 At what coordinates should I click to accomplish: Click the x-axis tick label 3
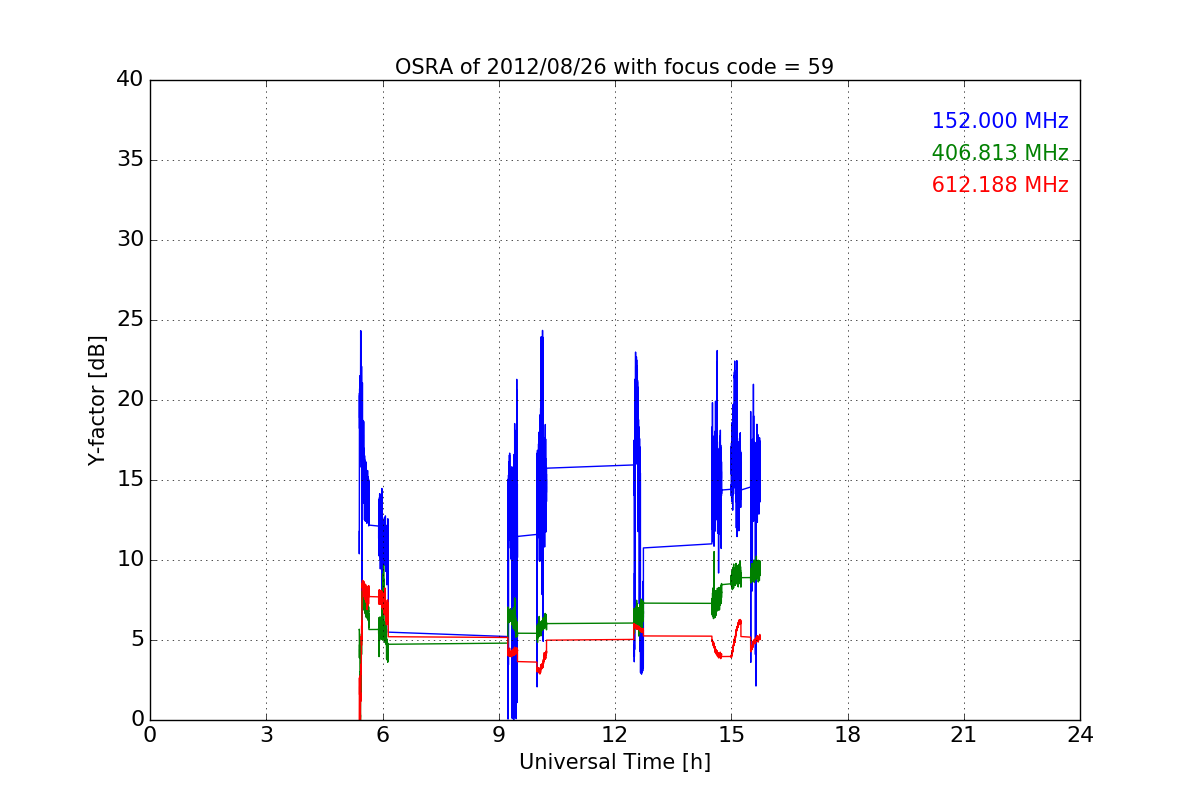point(266,735)
